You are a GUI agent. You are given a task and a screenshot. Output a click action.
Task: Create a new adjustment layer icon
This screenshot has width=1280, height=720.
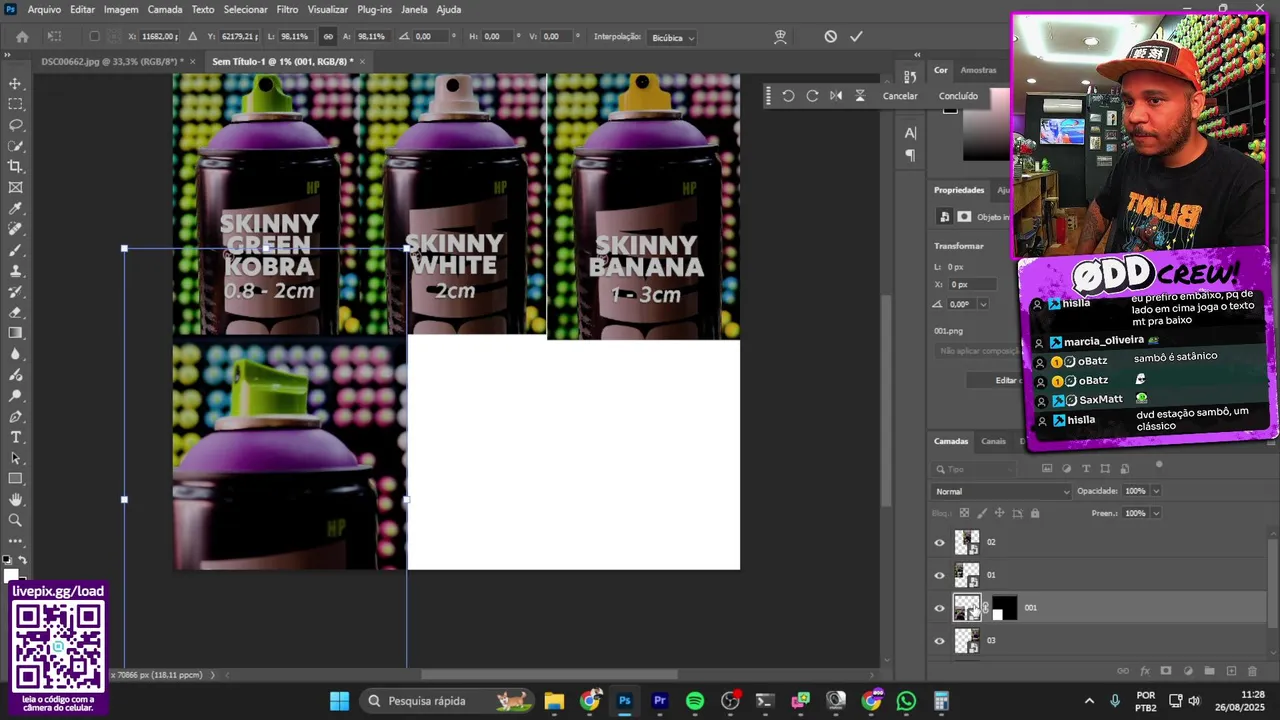[x=1188, y=671]
